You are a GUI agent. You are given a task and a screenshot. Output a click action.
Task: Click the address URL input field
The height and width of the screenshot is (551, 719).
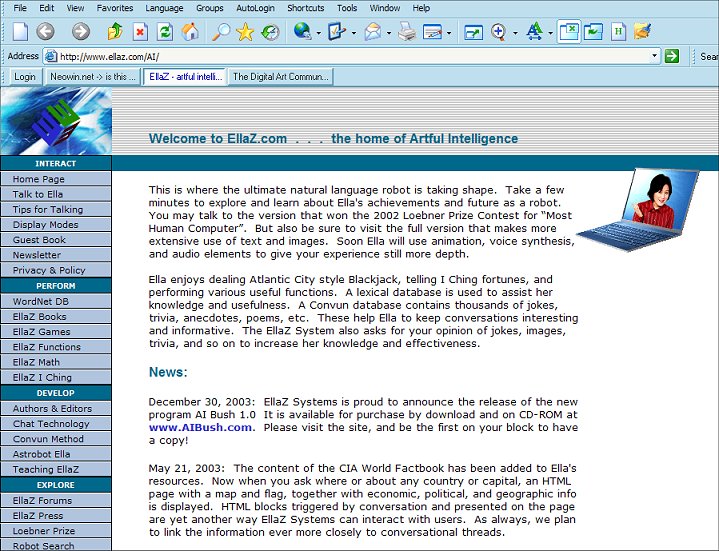[353, 56]
